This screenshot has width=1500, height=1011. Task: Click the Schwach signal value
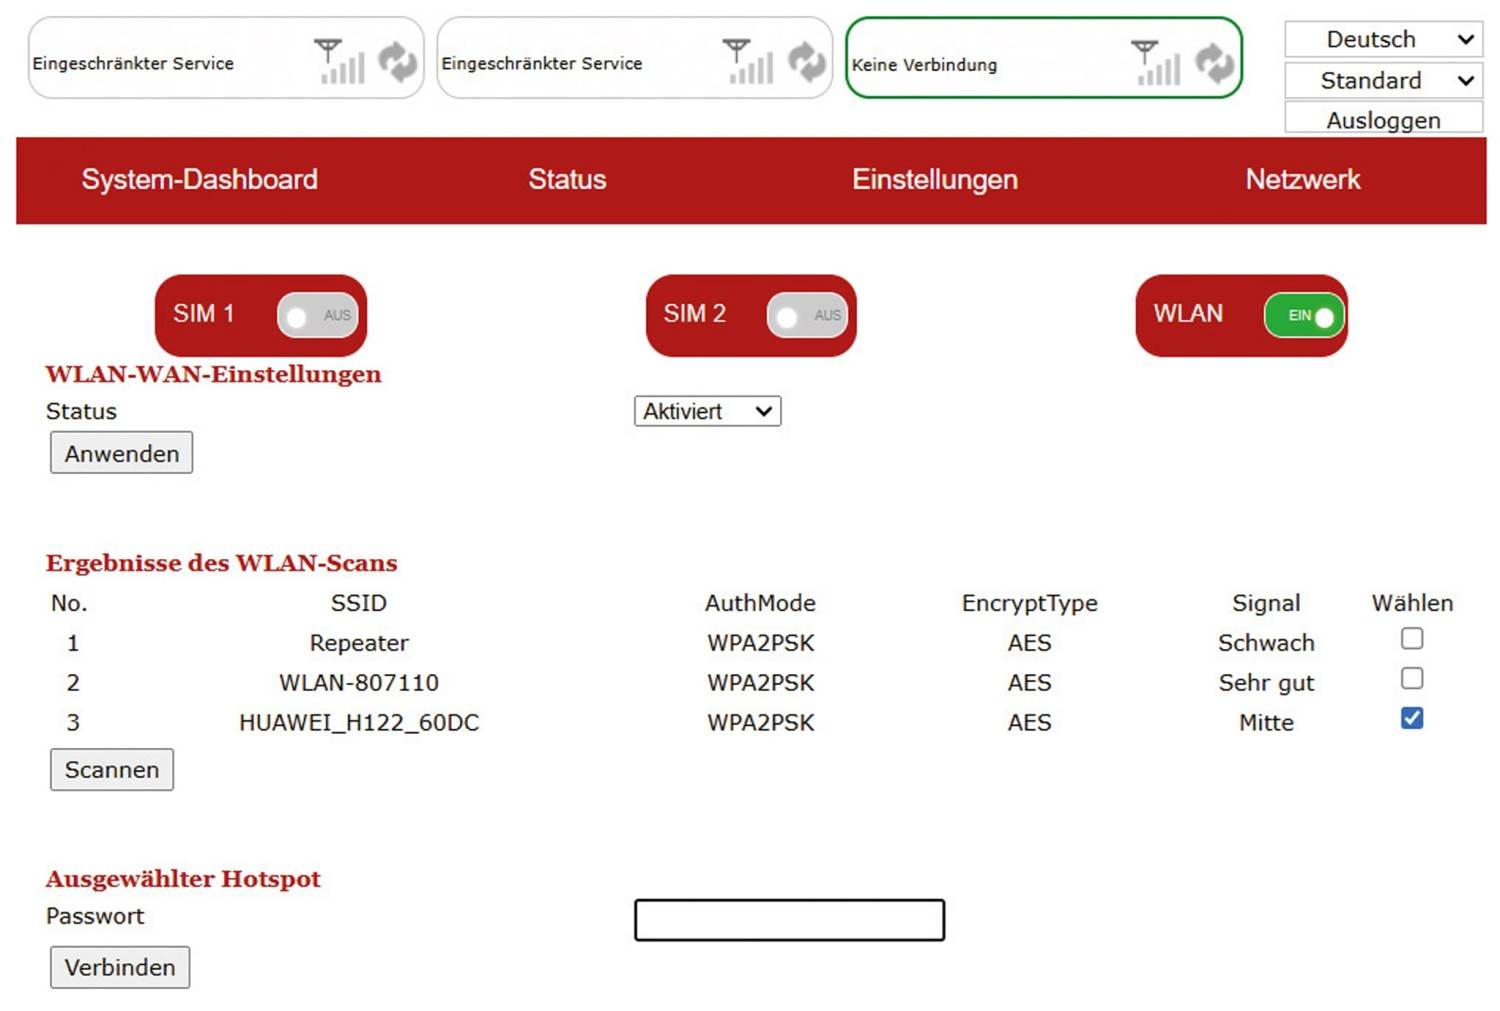click(x=1266, y=643)
